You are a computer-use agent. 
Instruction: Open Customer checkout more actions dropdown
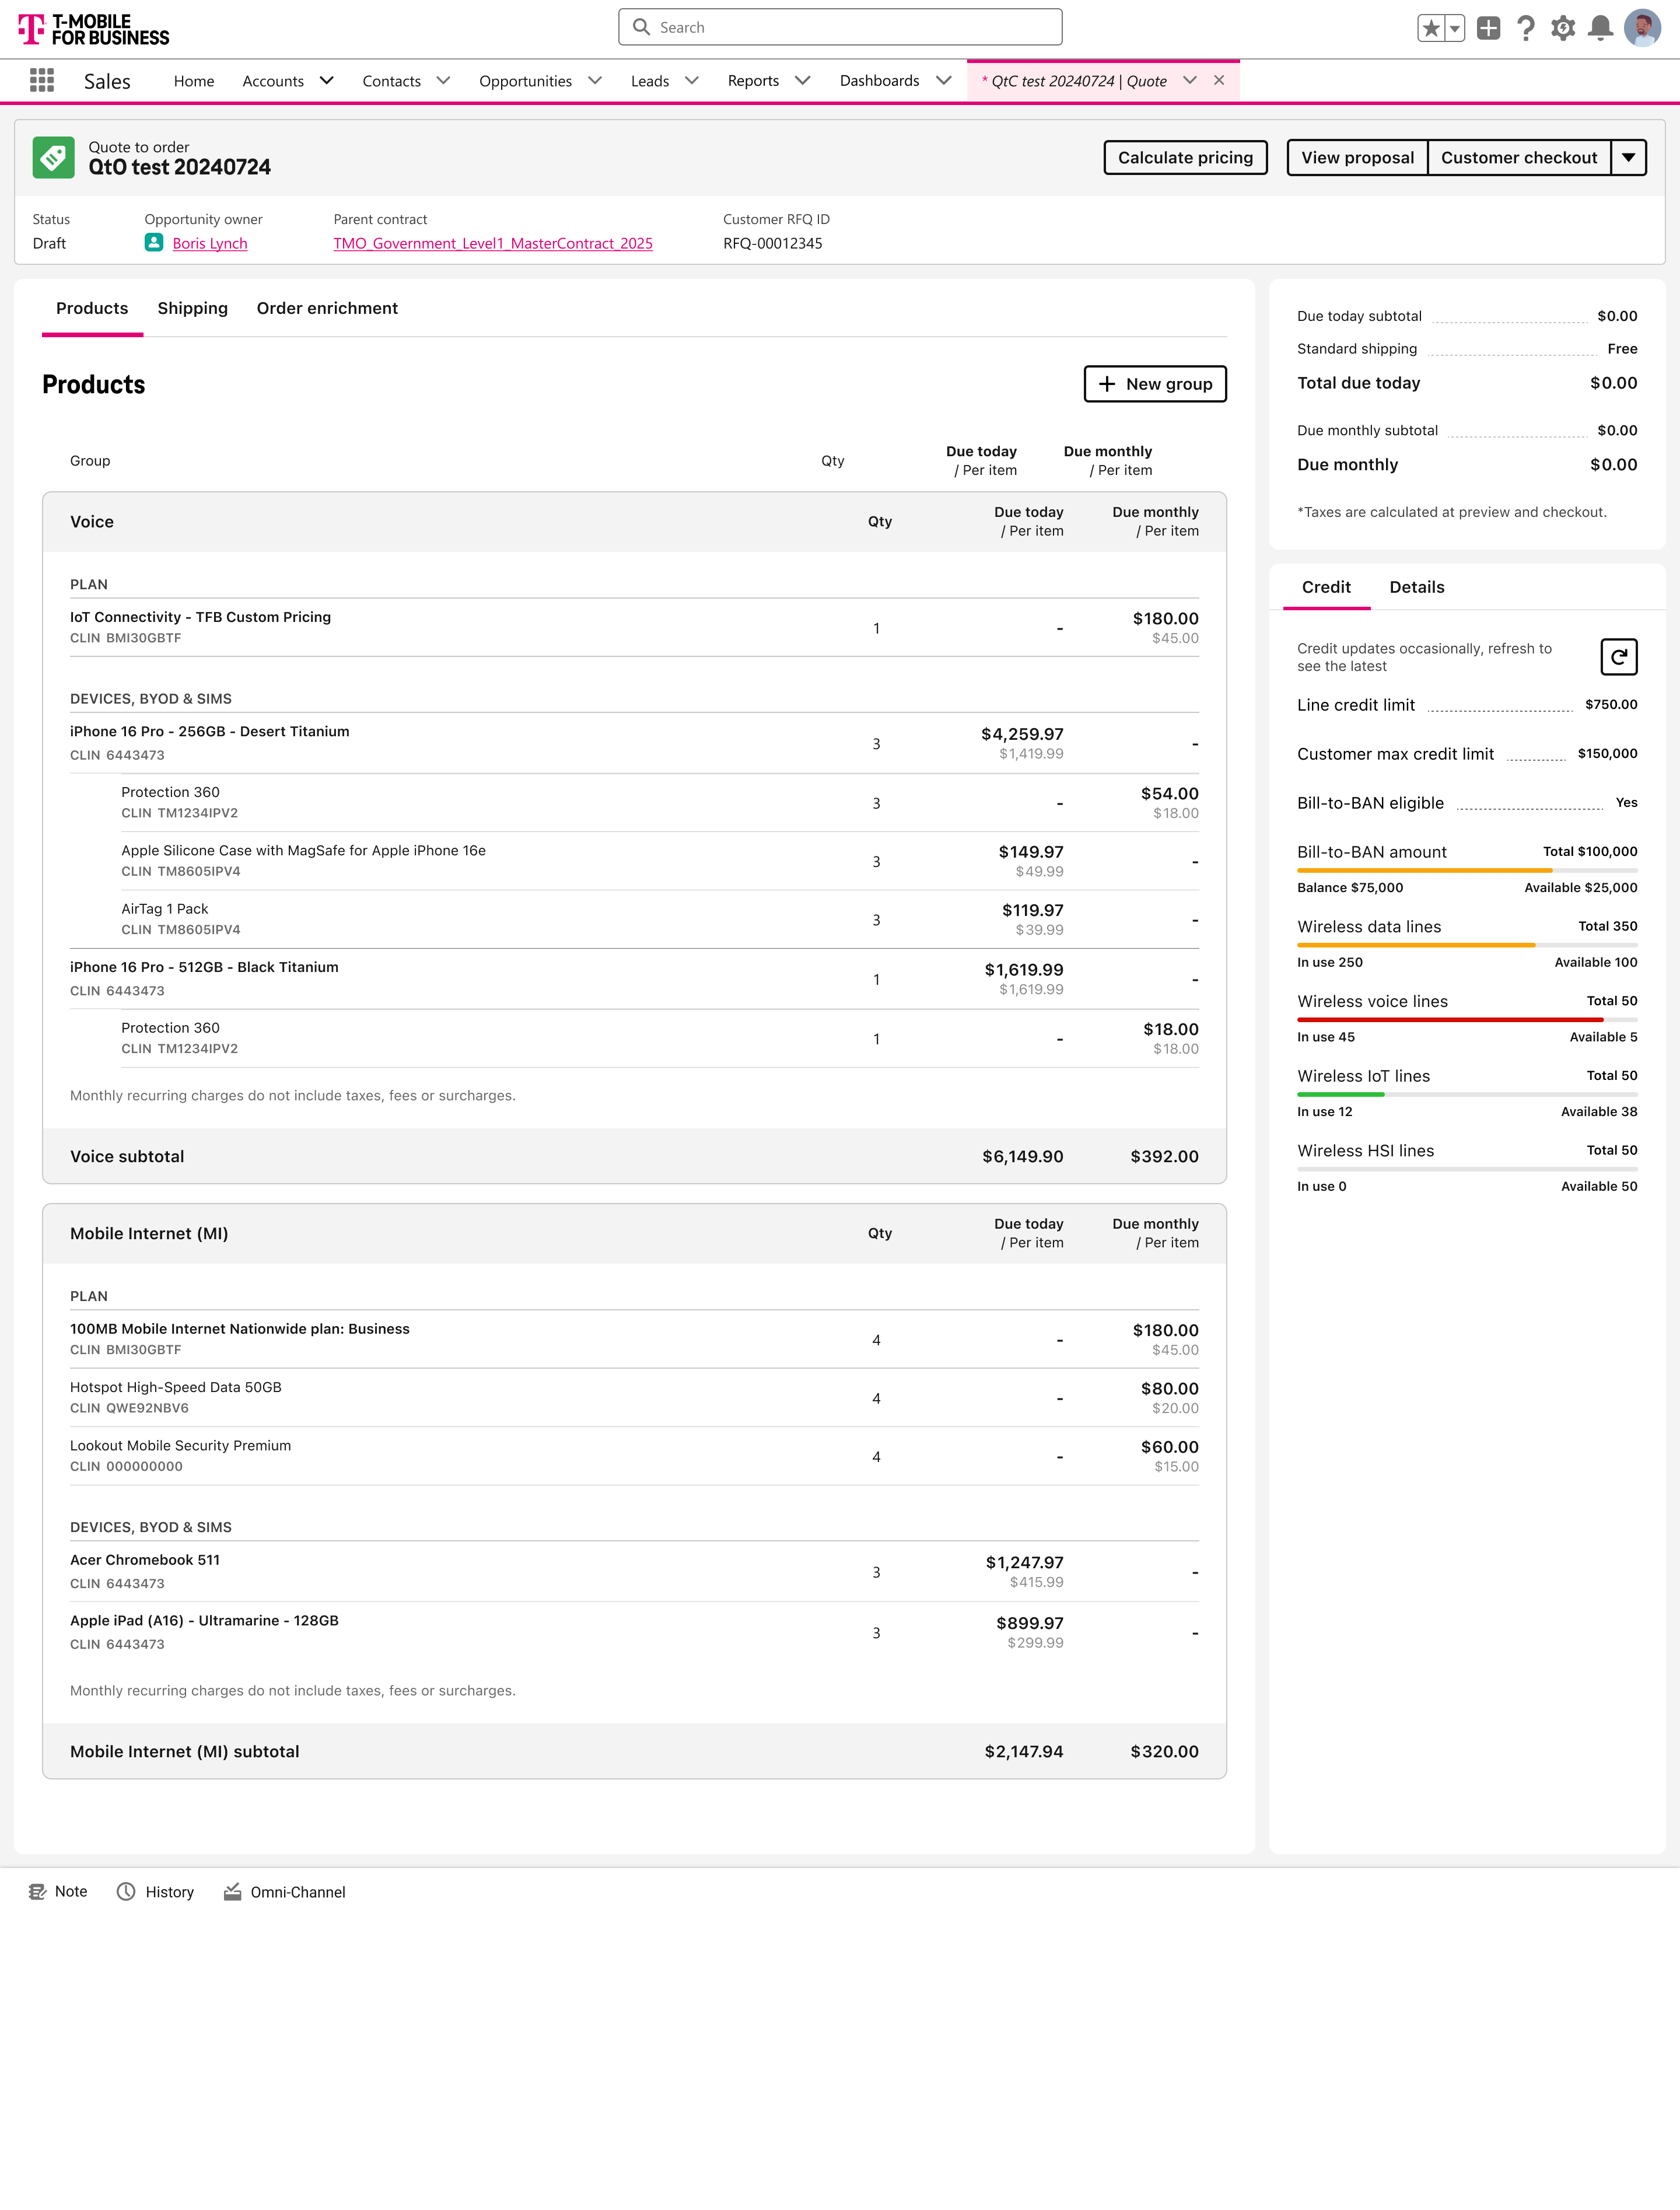click(x=1628, y=157)
